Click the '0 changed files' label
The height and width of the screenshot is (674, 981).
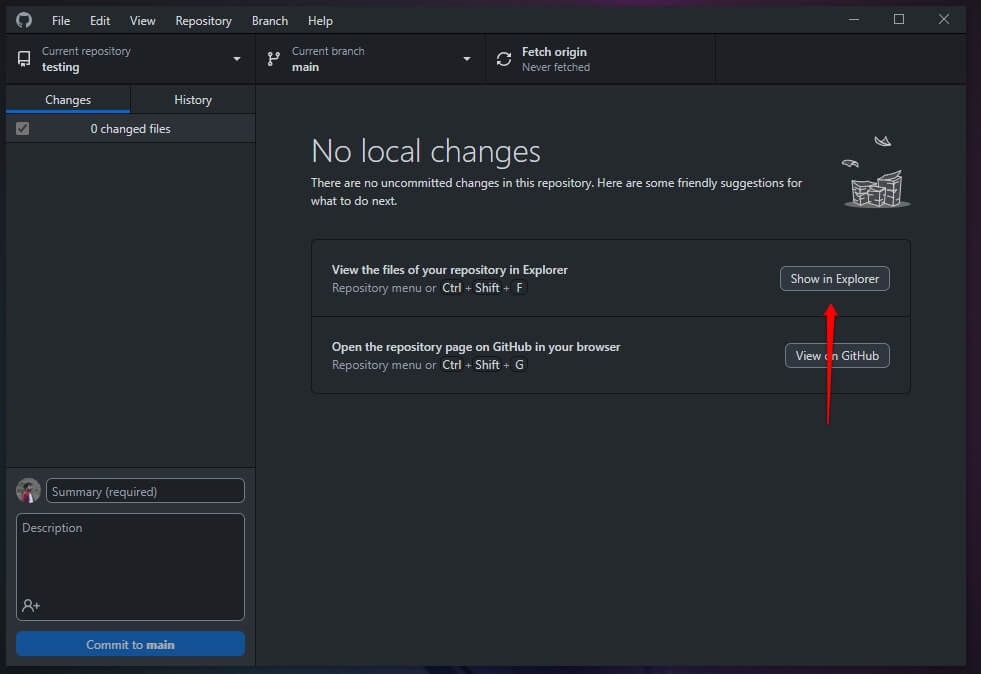pos(130,128)
